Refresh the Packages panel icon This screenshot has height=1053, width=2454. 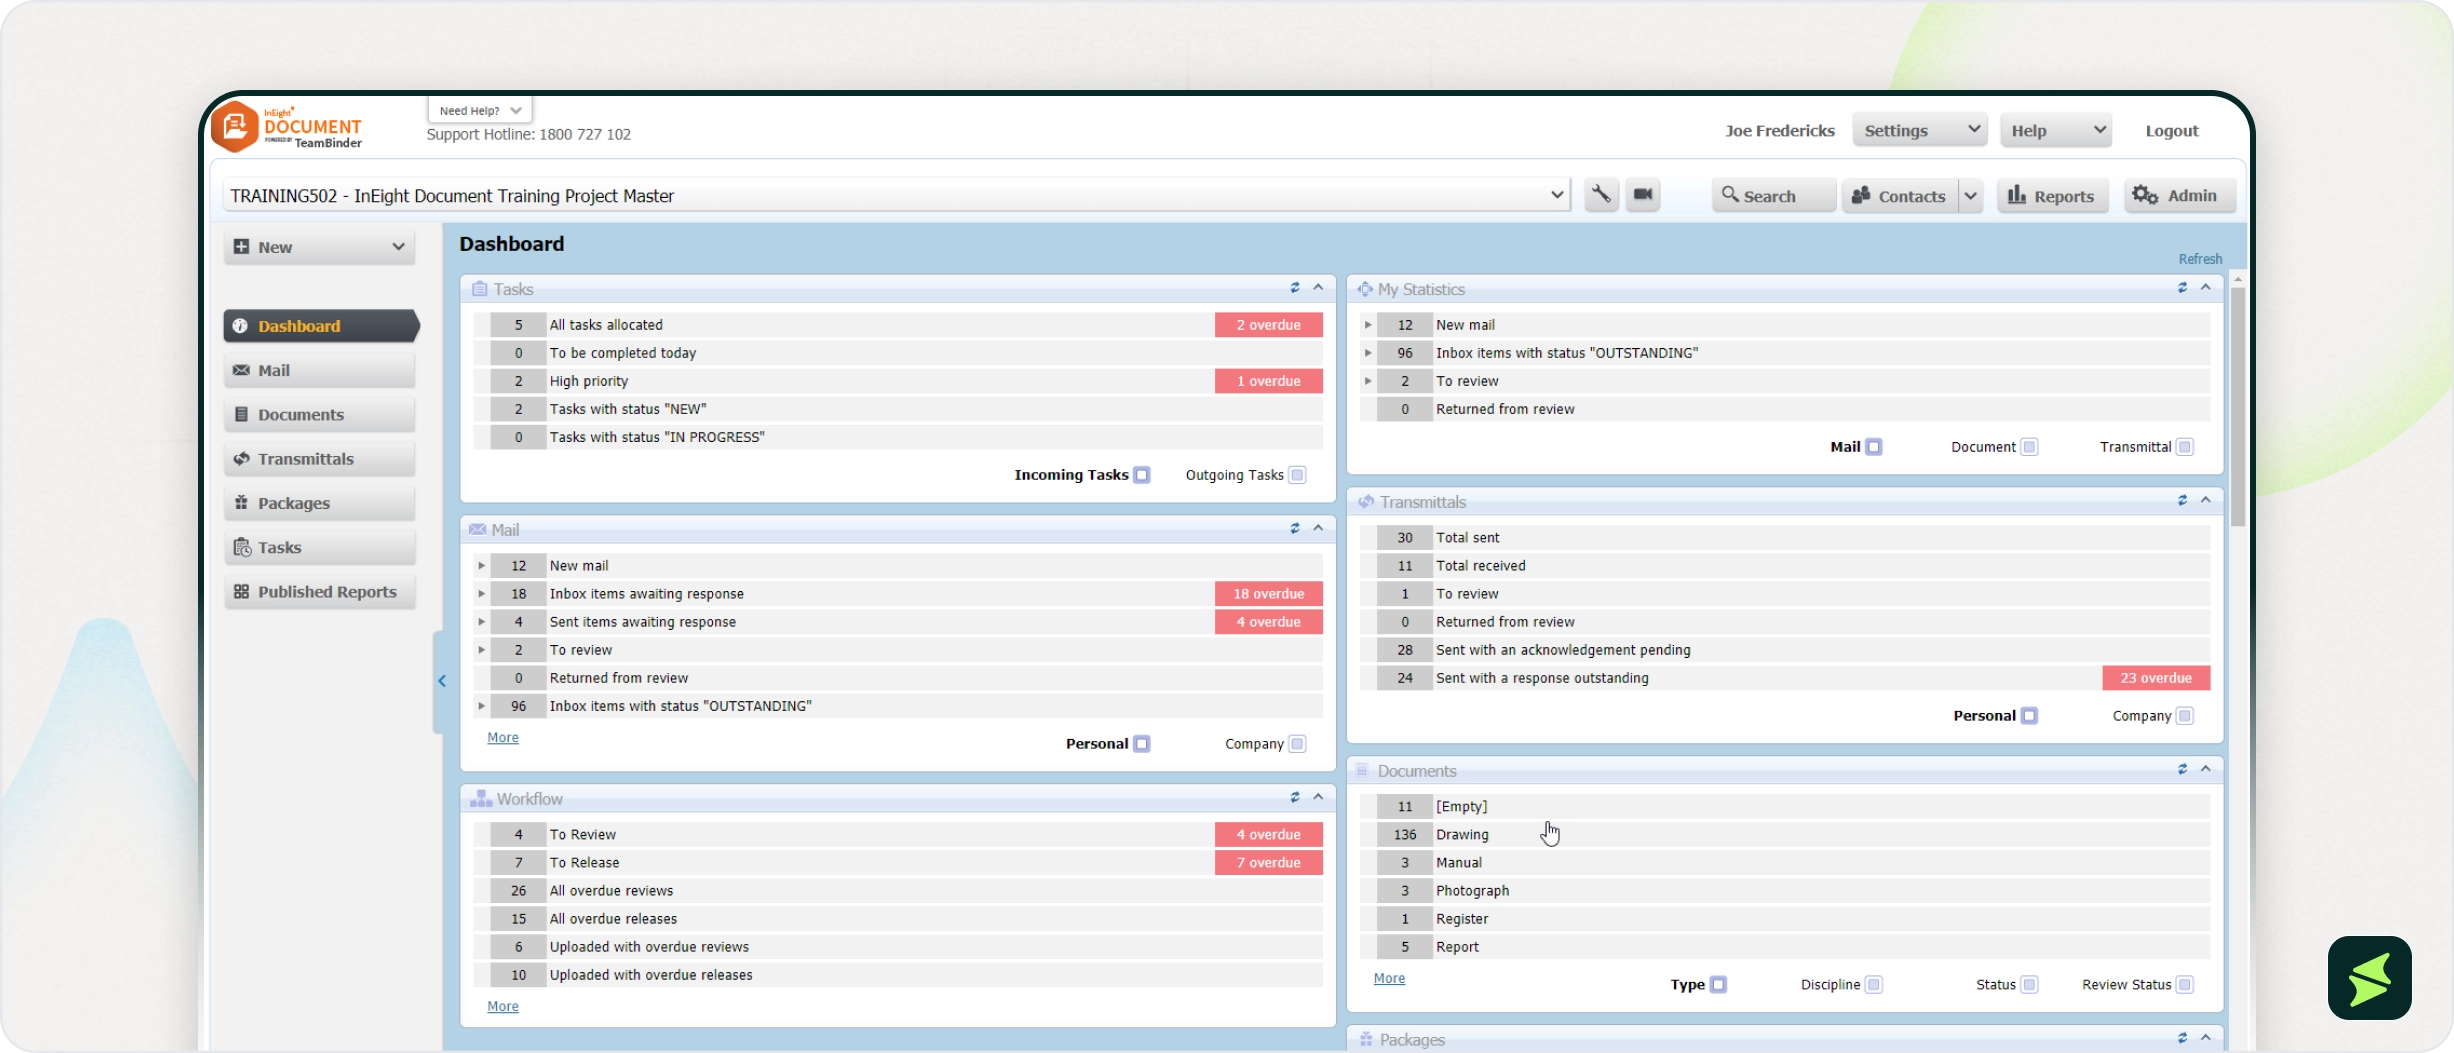point(2182,1038)
